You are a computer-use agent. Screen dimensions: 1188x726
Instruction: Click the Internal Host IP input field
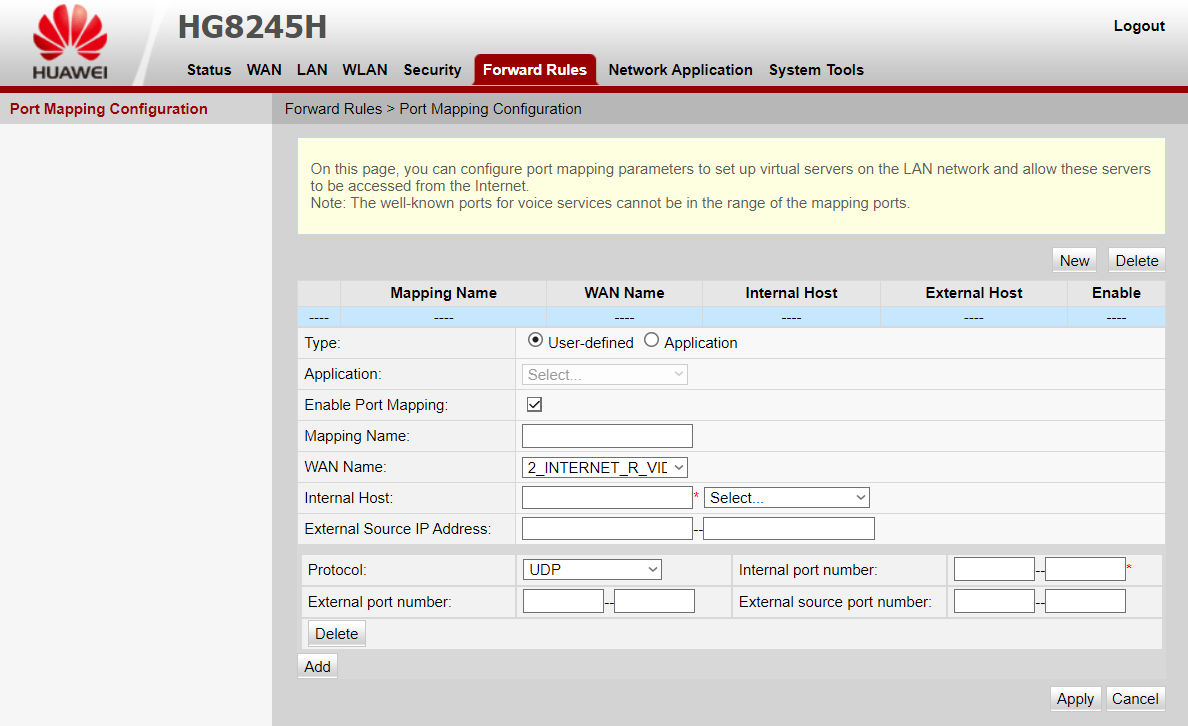click(607, 498)
